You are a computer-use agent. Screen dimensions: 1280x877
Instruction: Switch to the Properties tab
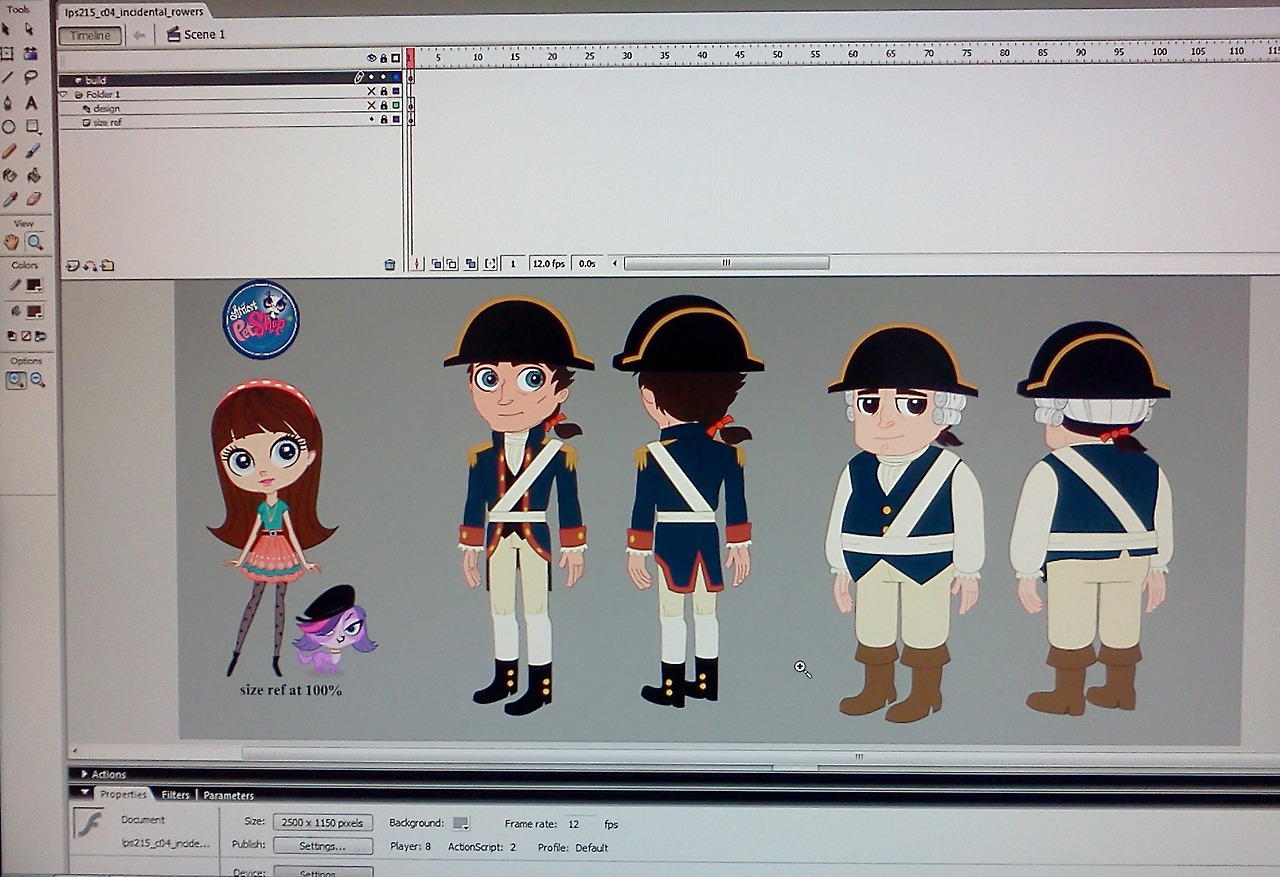(123, 794)
